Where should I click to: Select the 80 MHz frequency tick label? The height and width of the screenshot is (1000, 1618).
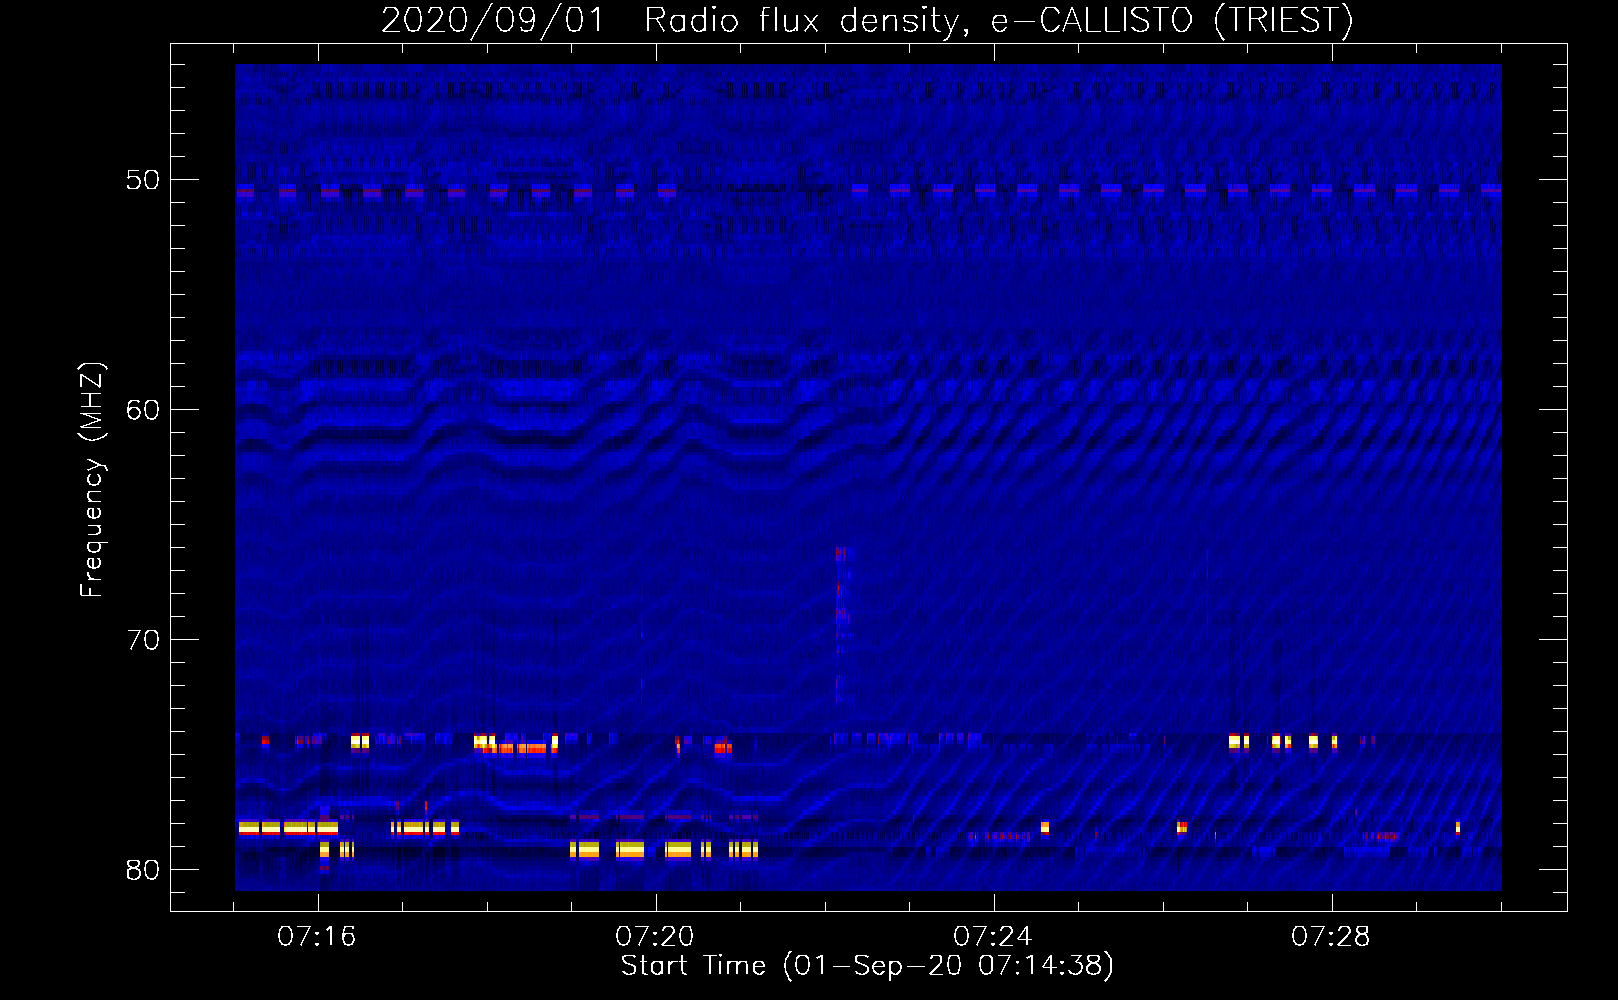pyautogui.click(x=143, y=870)
